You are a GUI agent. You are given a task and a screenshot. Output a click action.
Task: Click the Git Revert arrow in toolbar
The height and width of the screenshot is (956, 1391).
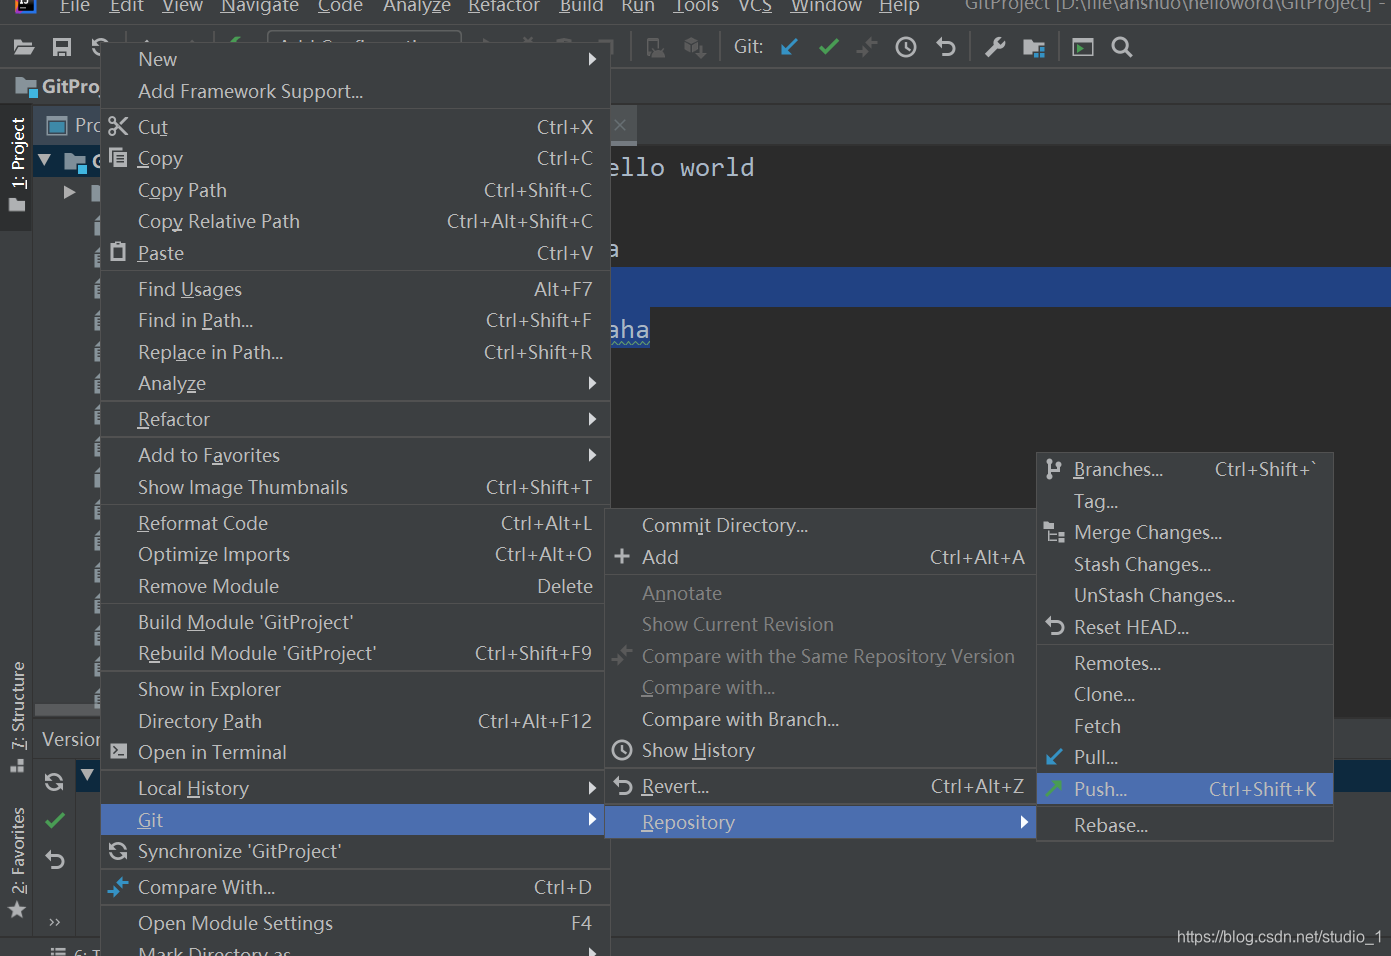(x=946, y=47)
